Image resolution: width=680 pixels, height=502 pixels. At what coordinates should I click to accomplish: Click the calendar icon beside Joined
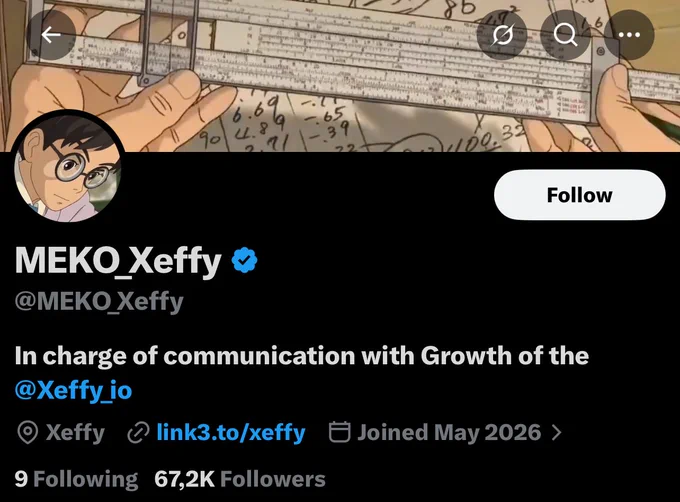click(339, 432)
